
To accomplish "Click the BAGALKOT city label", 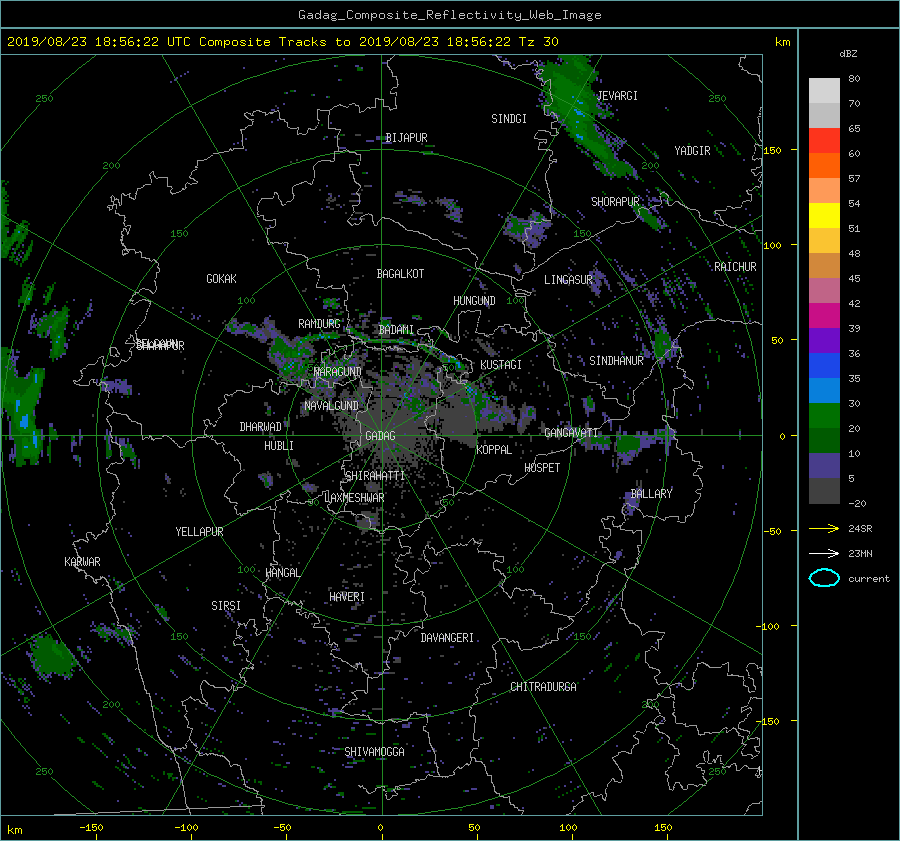I will point(400,274).
